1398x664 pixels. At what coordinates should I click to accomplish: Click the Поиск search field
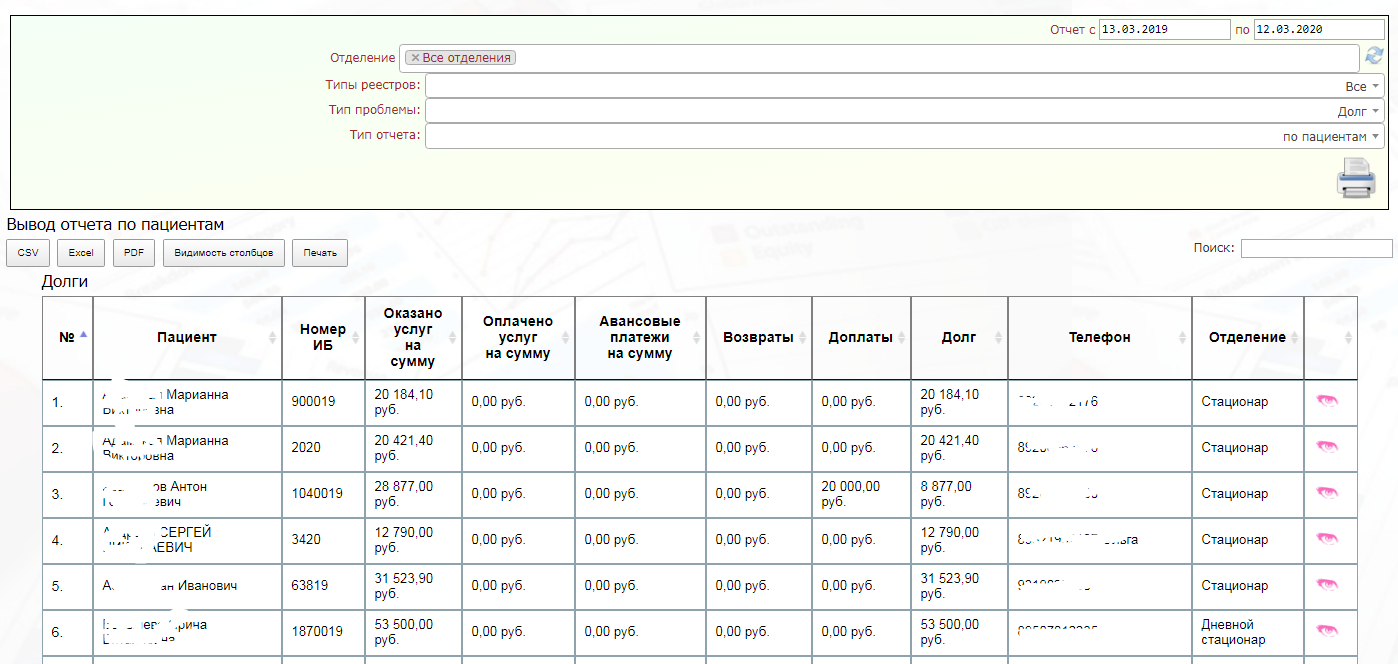pos(1316,248)
